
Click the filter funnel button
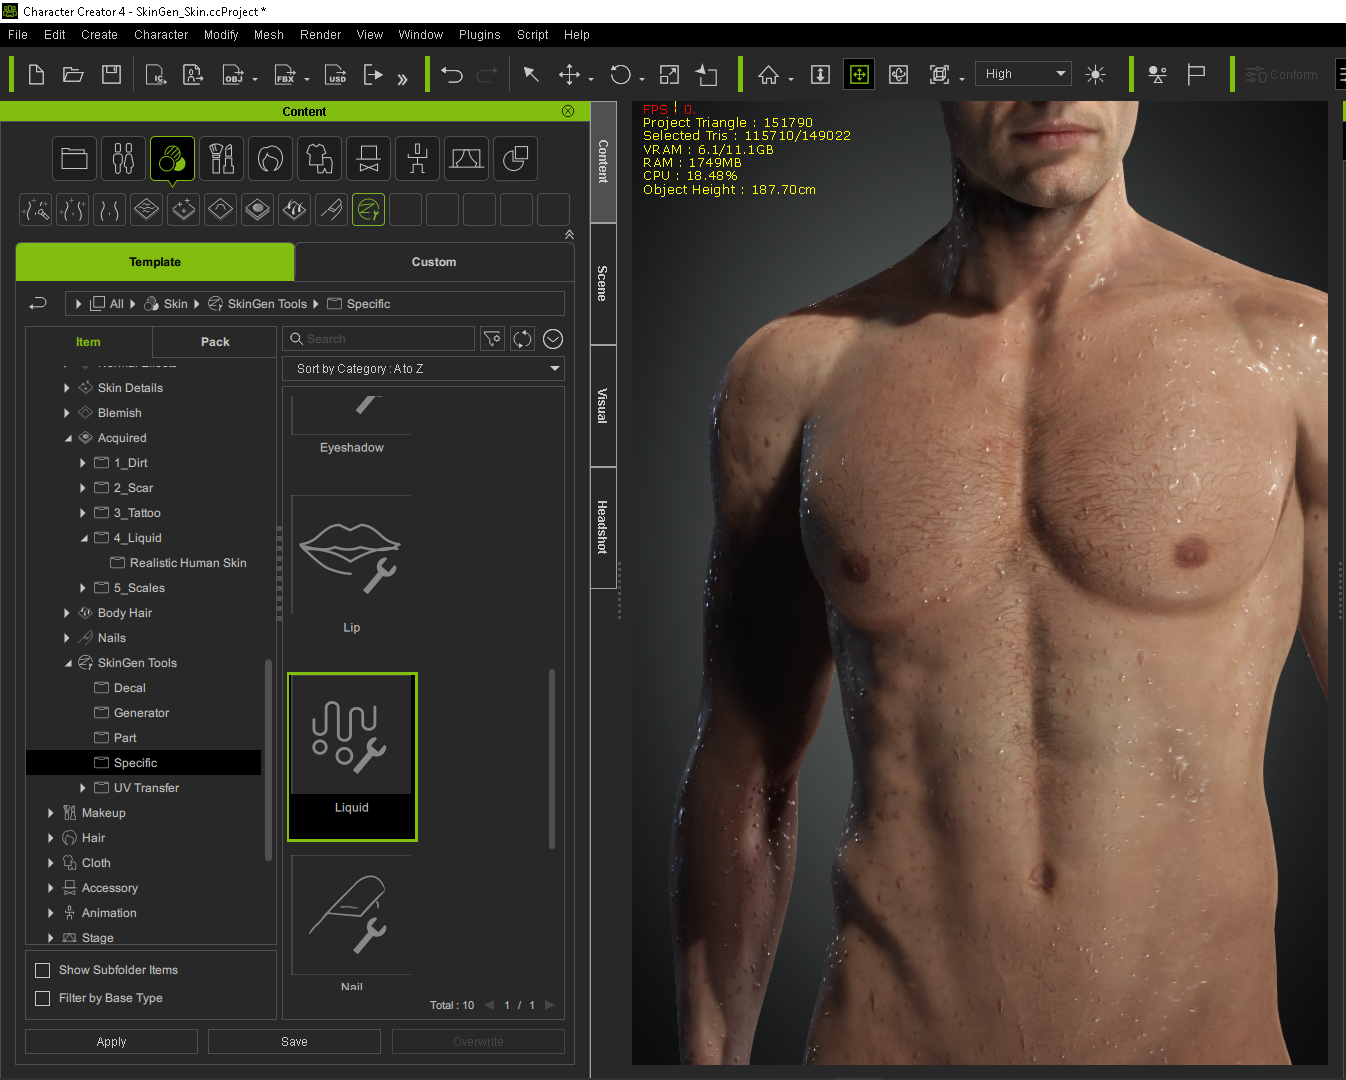tap(492, 339)
